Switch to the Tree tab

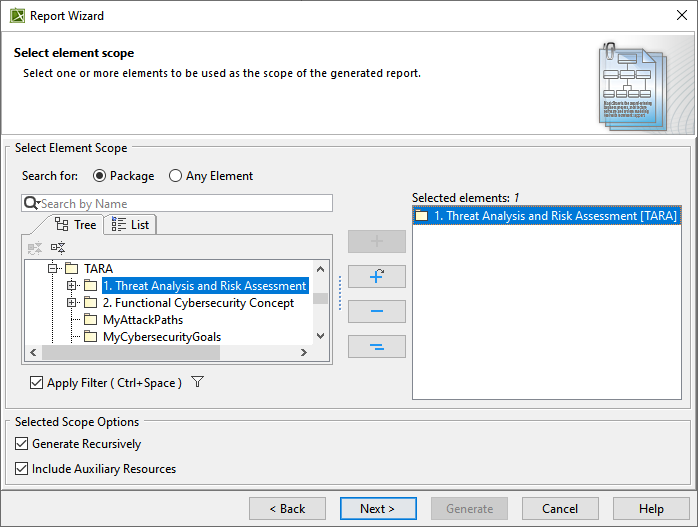(x=76, y=225)
